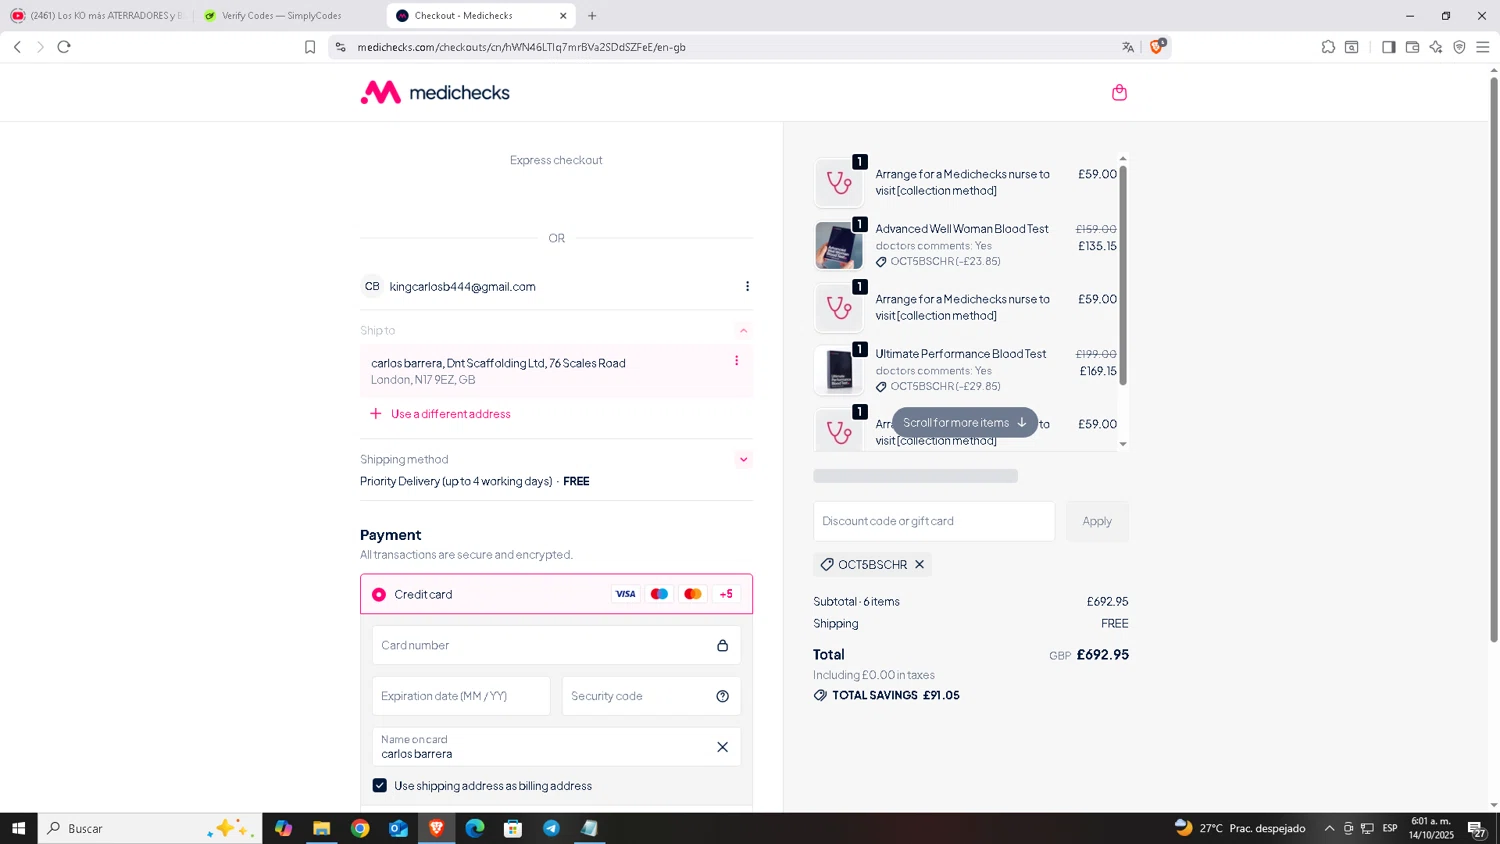The width and height of the screenshot is (1500, 844).
Task: Click Discount code or gift card field
Action: coord(934,521)
